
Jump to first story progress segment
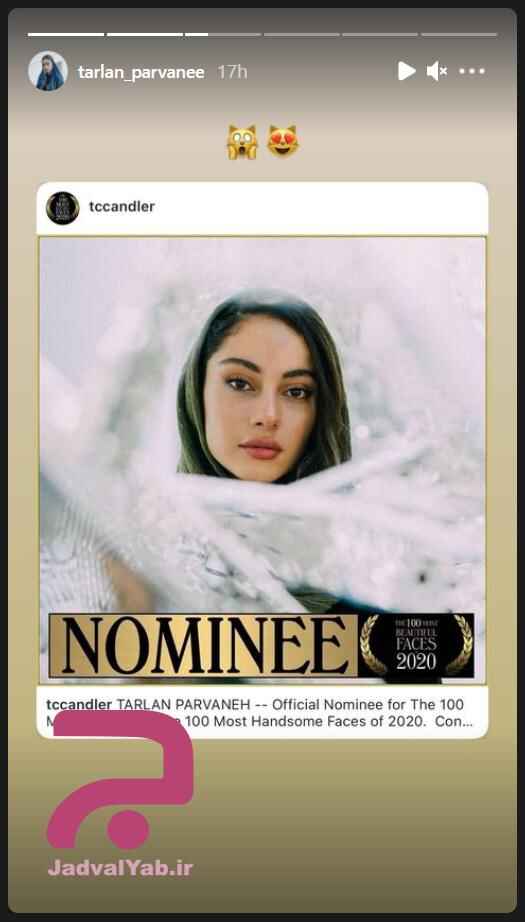[66, 35]
